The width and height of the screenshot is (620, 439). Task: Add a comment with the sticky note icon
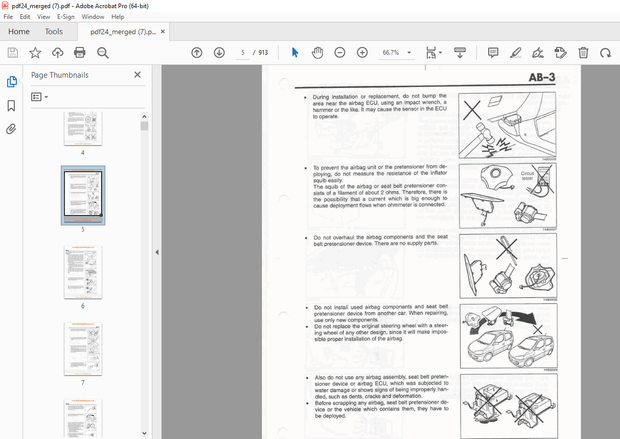(493, 52)
